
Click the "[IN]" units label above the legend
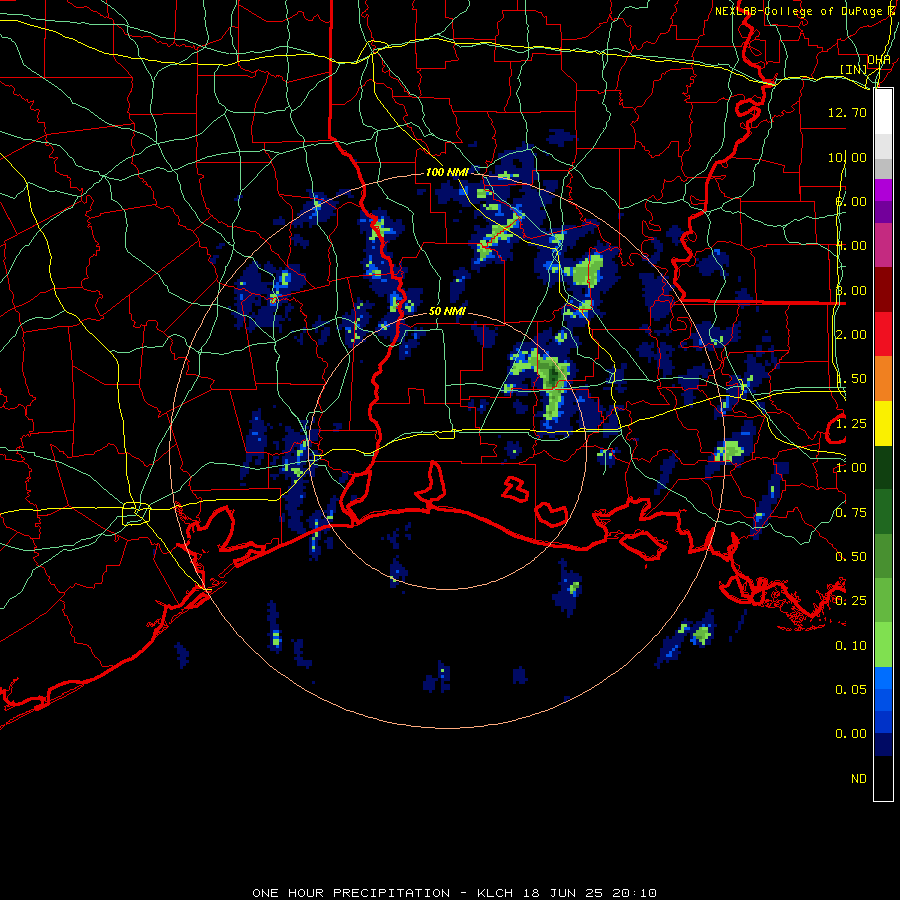pyautogui.click(x=853, y=69)
